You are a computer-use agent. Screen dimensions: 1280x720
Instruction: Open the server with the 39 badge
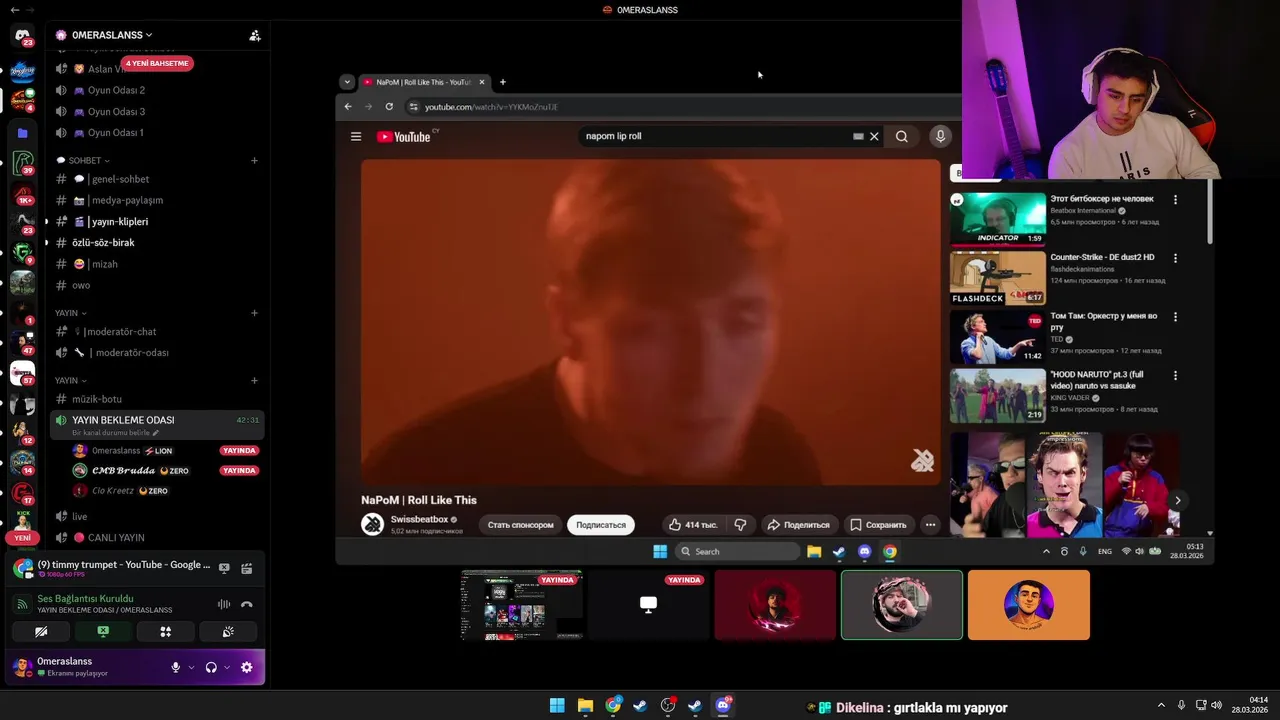click(x=22, y=161)
